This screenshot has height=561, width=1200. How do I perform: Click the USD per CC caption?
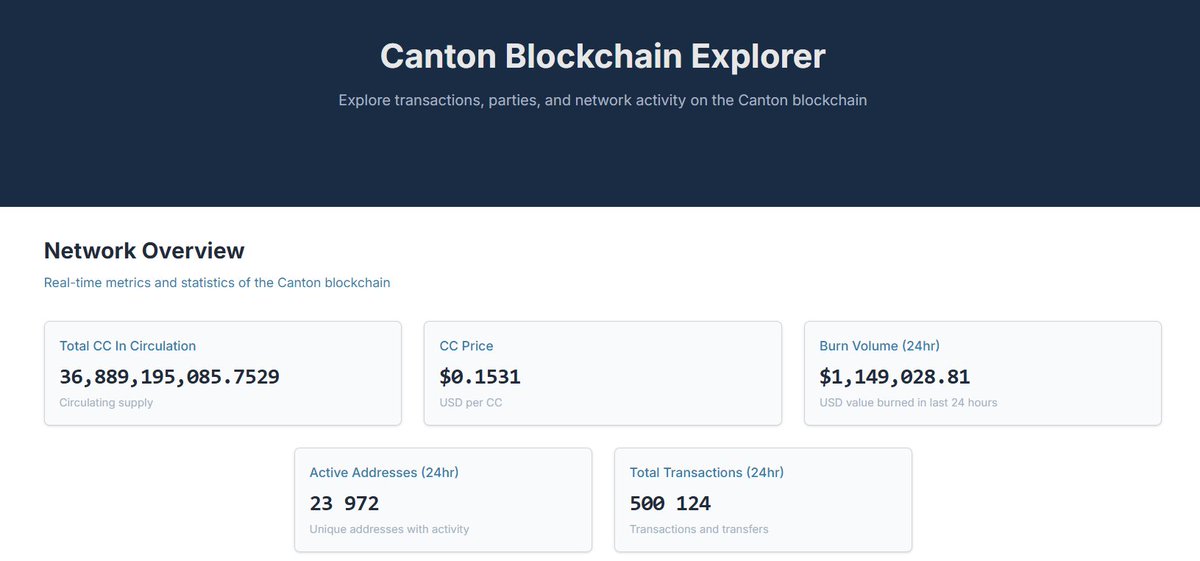click(473, 403)
